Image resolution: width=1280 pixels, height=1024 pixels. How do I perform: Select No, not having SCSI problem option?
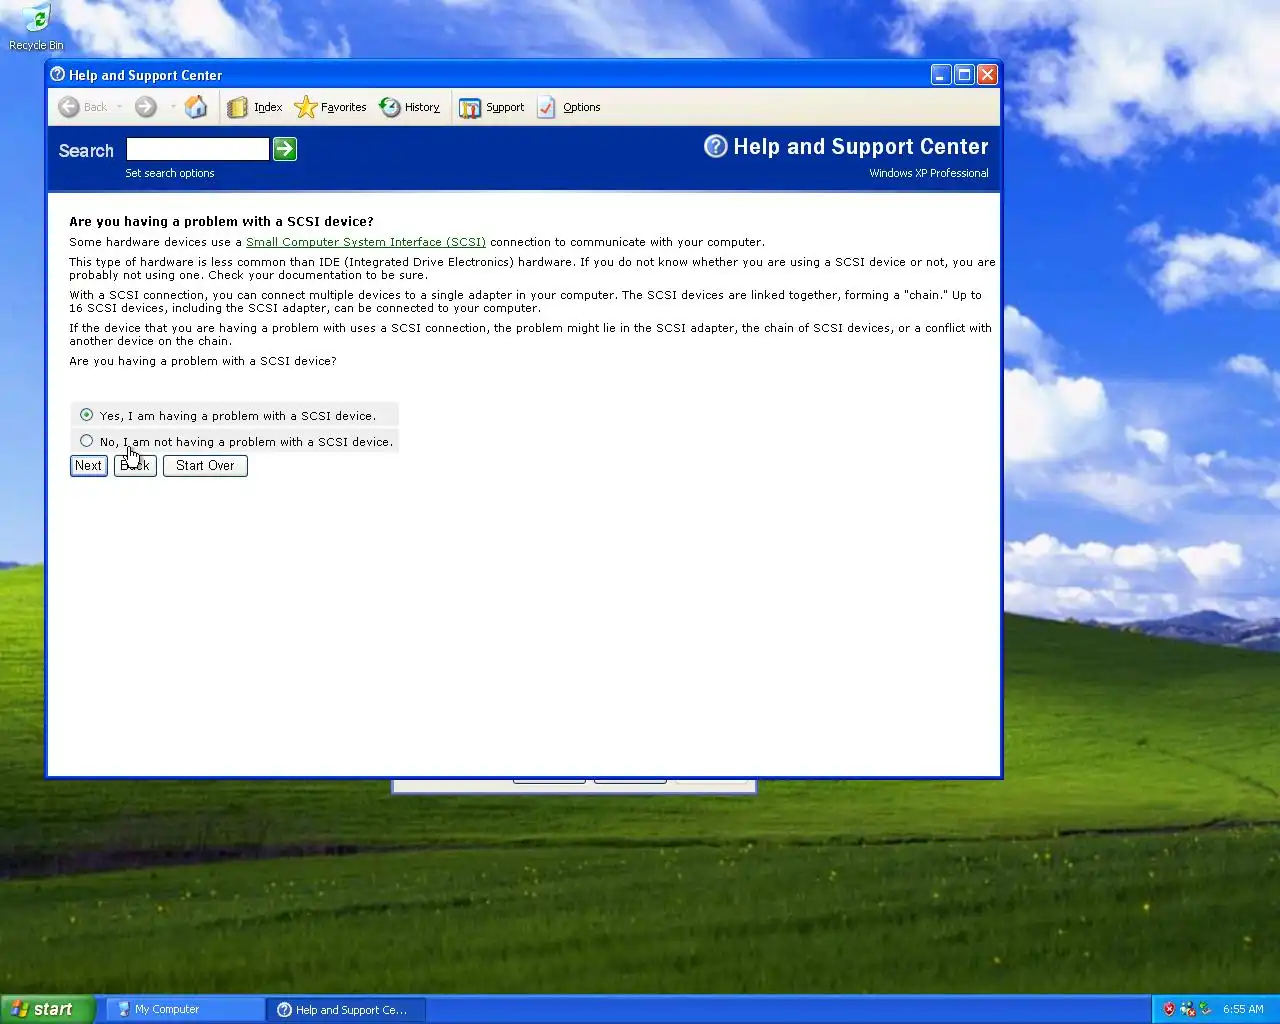(87, 441)
